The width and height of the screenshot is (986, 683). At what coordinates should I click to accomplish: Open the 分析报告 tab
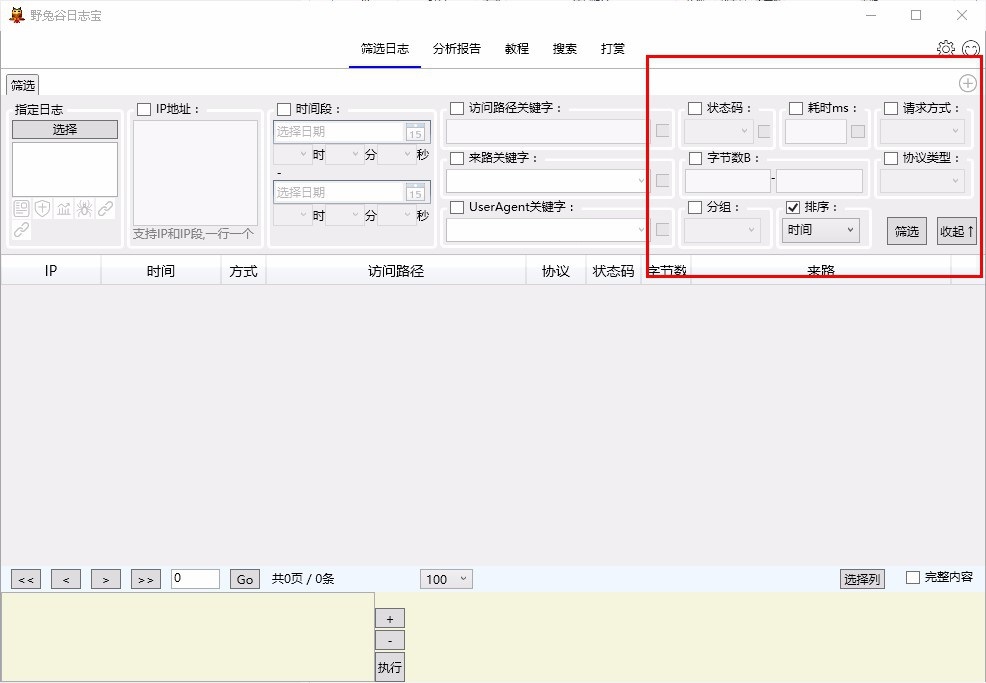[457, 48]
